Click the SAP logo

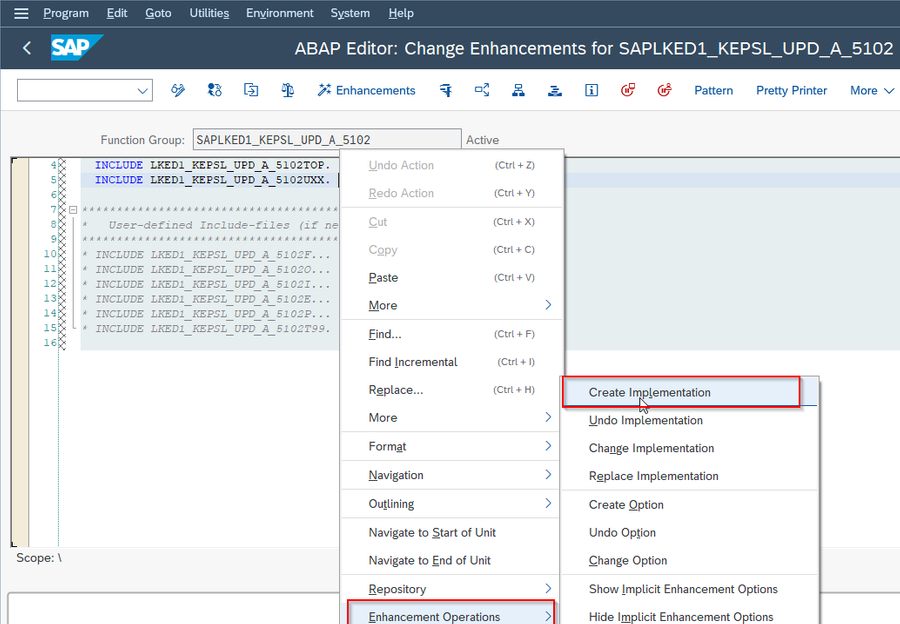tap(76, 47)
